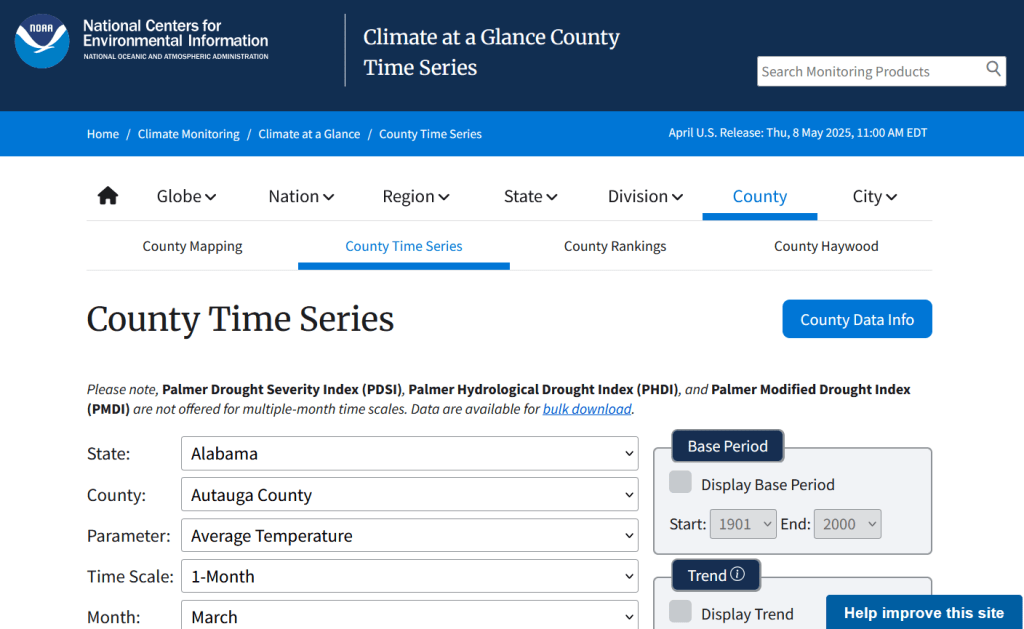Open the Time Scale dropdown

coord(409,577)
